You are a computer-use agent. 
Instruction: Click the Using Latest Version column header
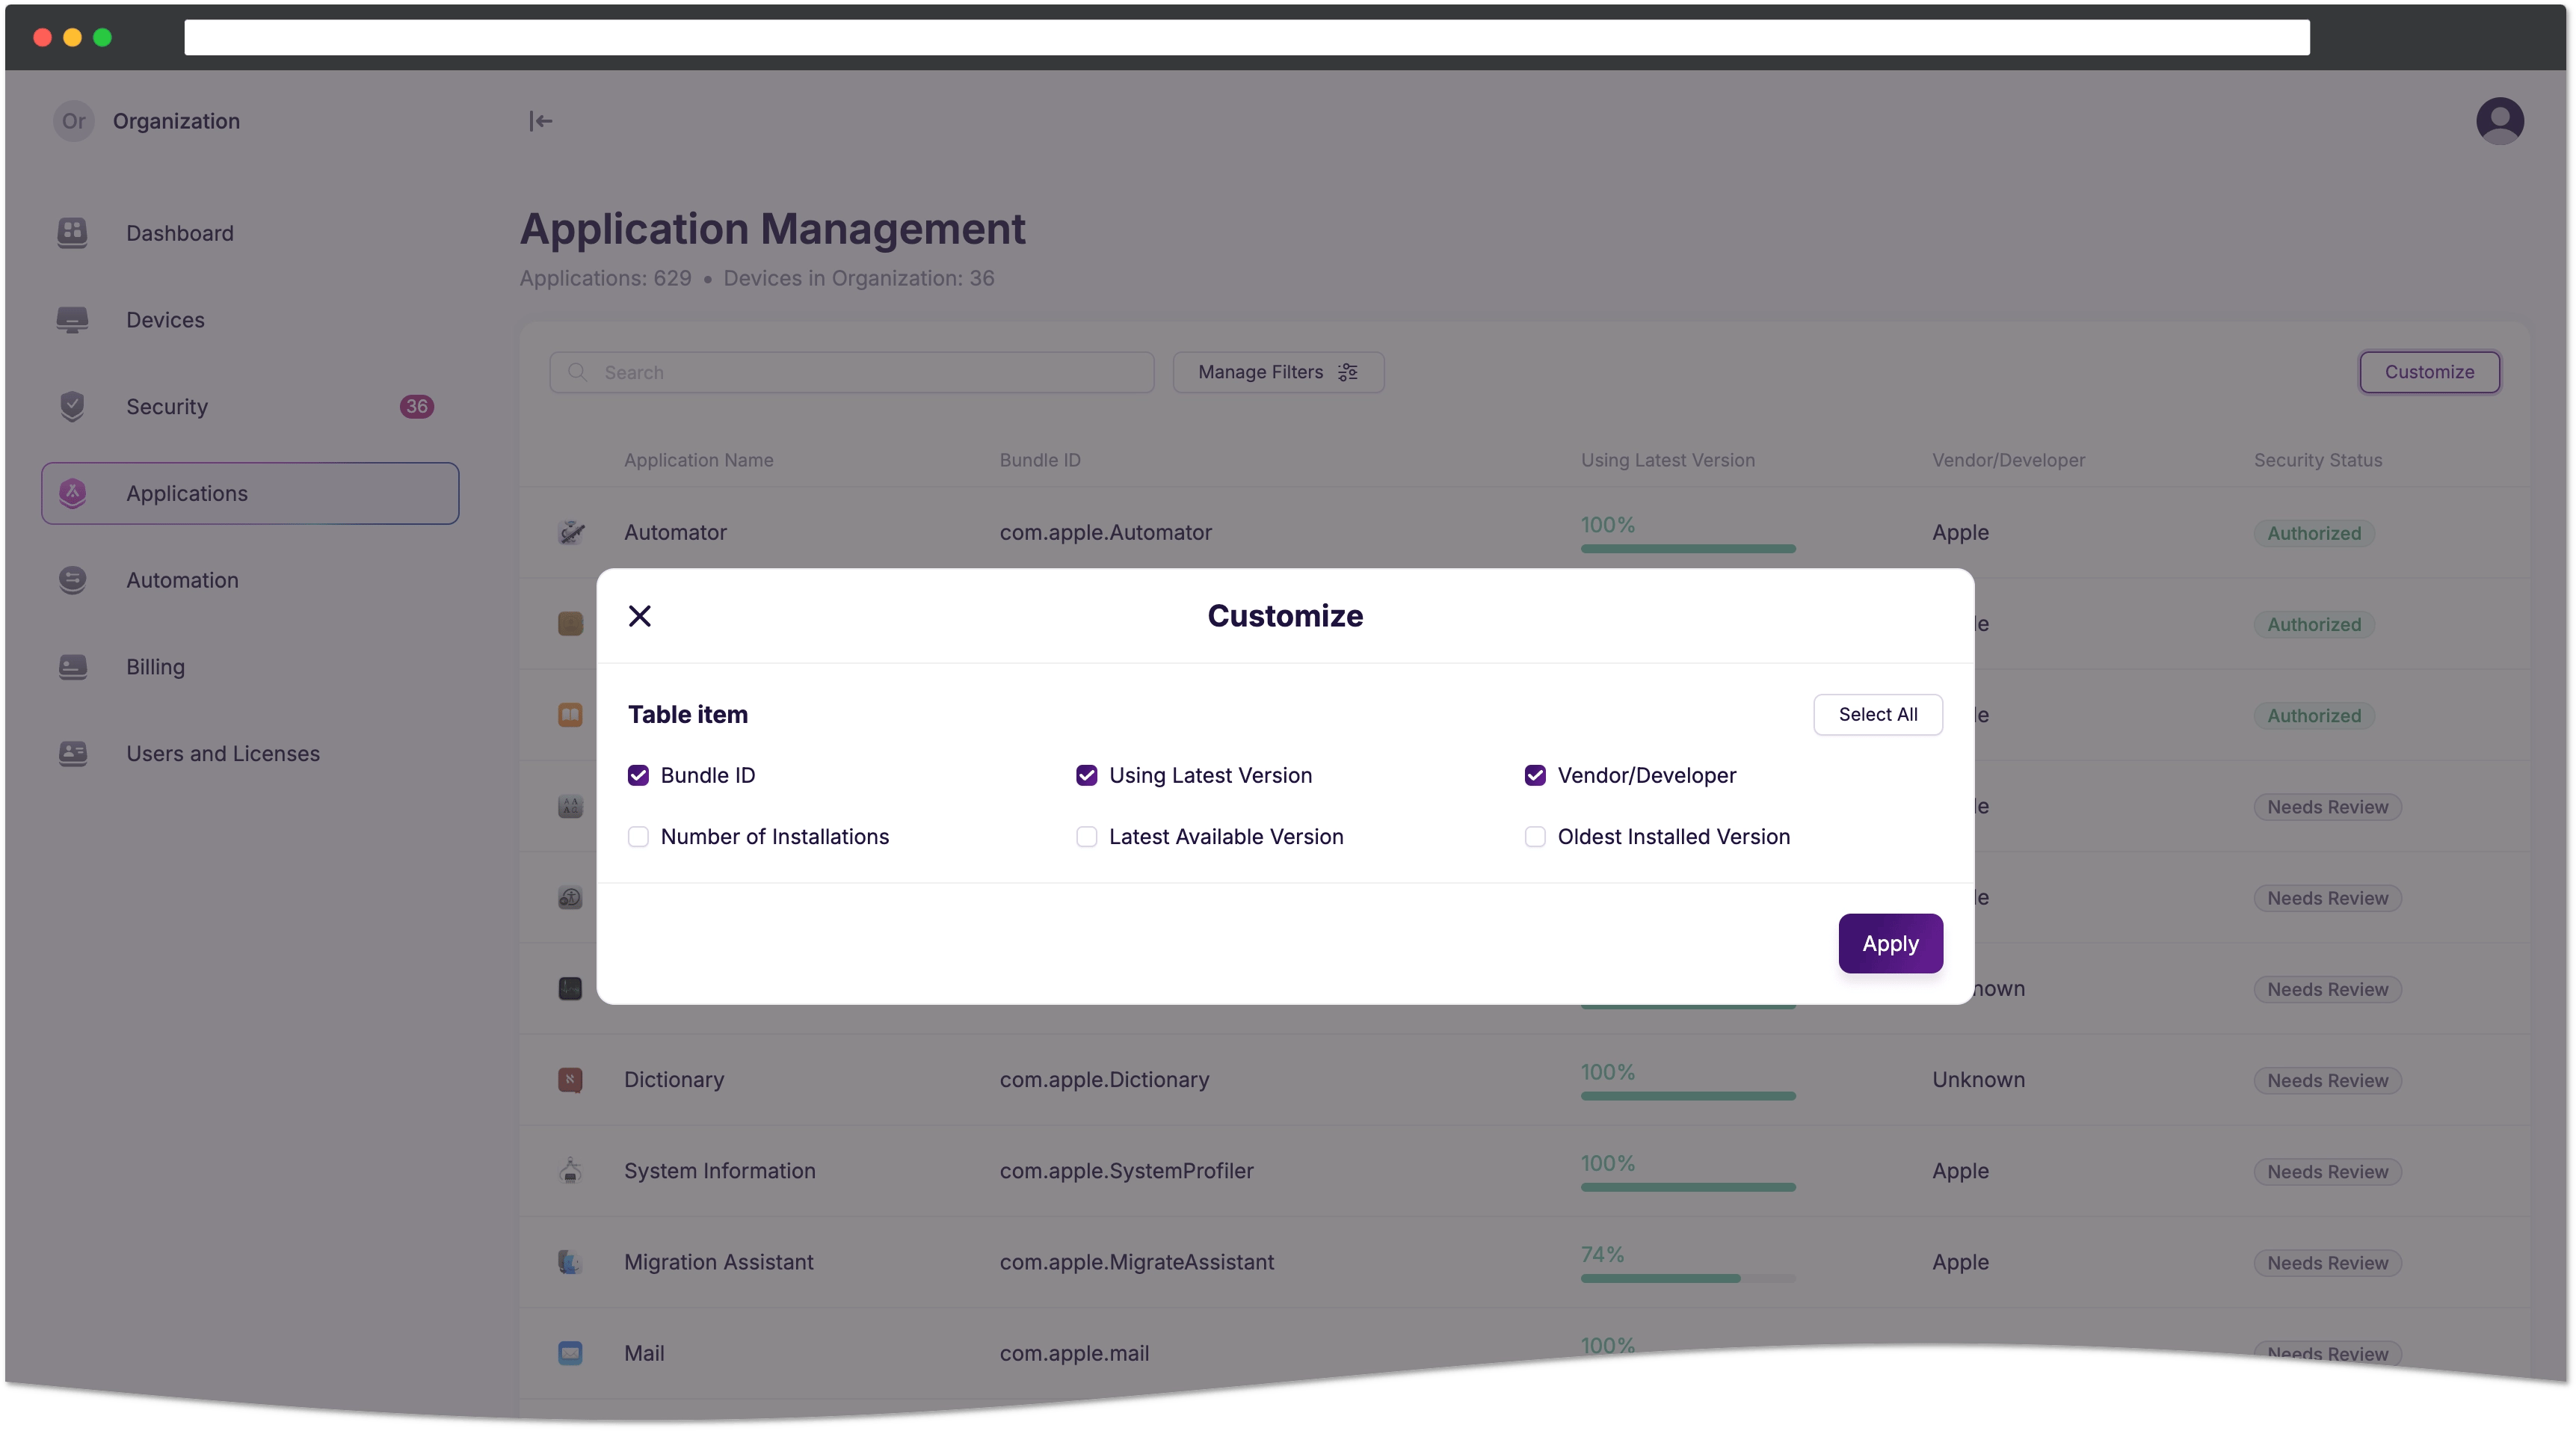(1667, 460)
